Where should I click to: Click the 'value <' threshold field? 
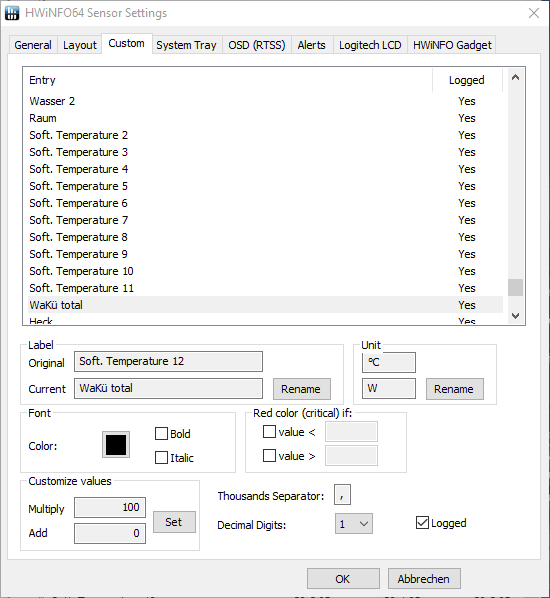(351, 432)
